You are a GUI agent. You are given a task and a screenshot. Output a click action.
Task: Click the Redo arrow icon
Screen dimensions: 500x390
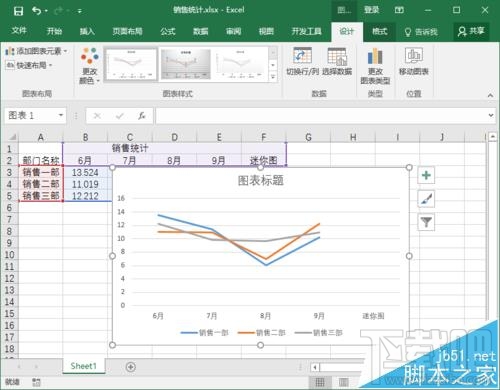pos(59,11)
